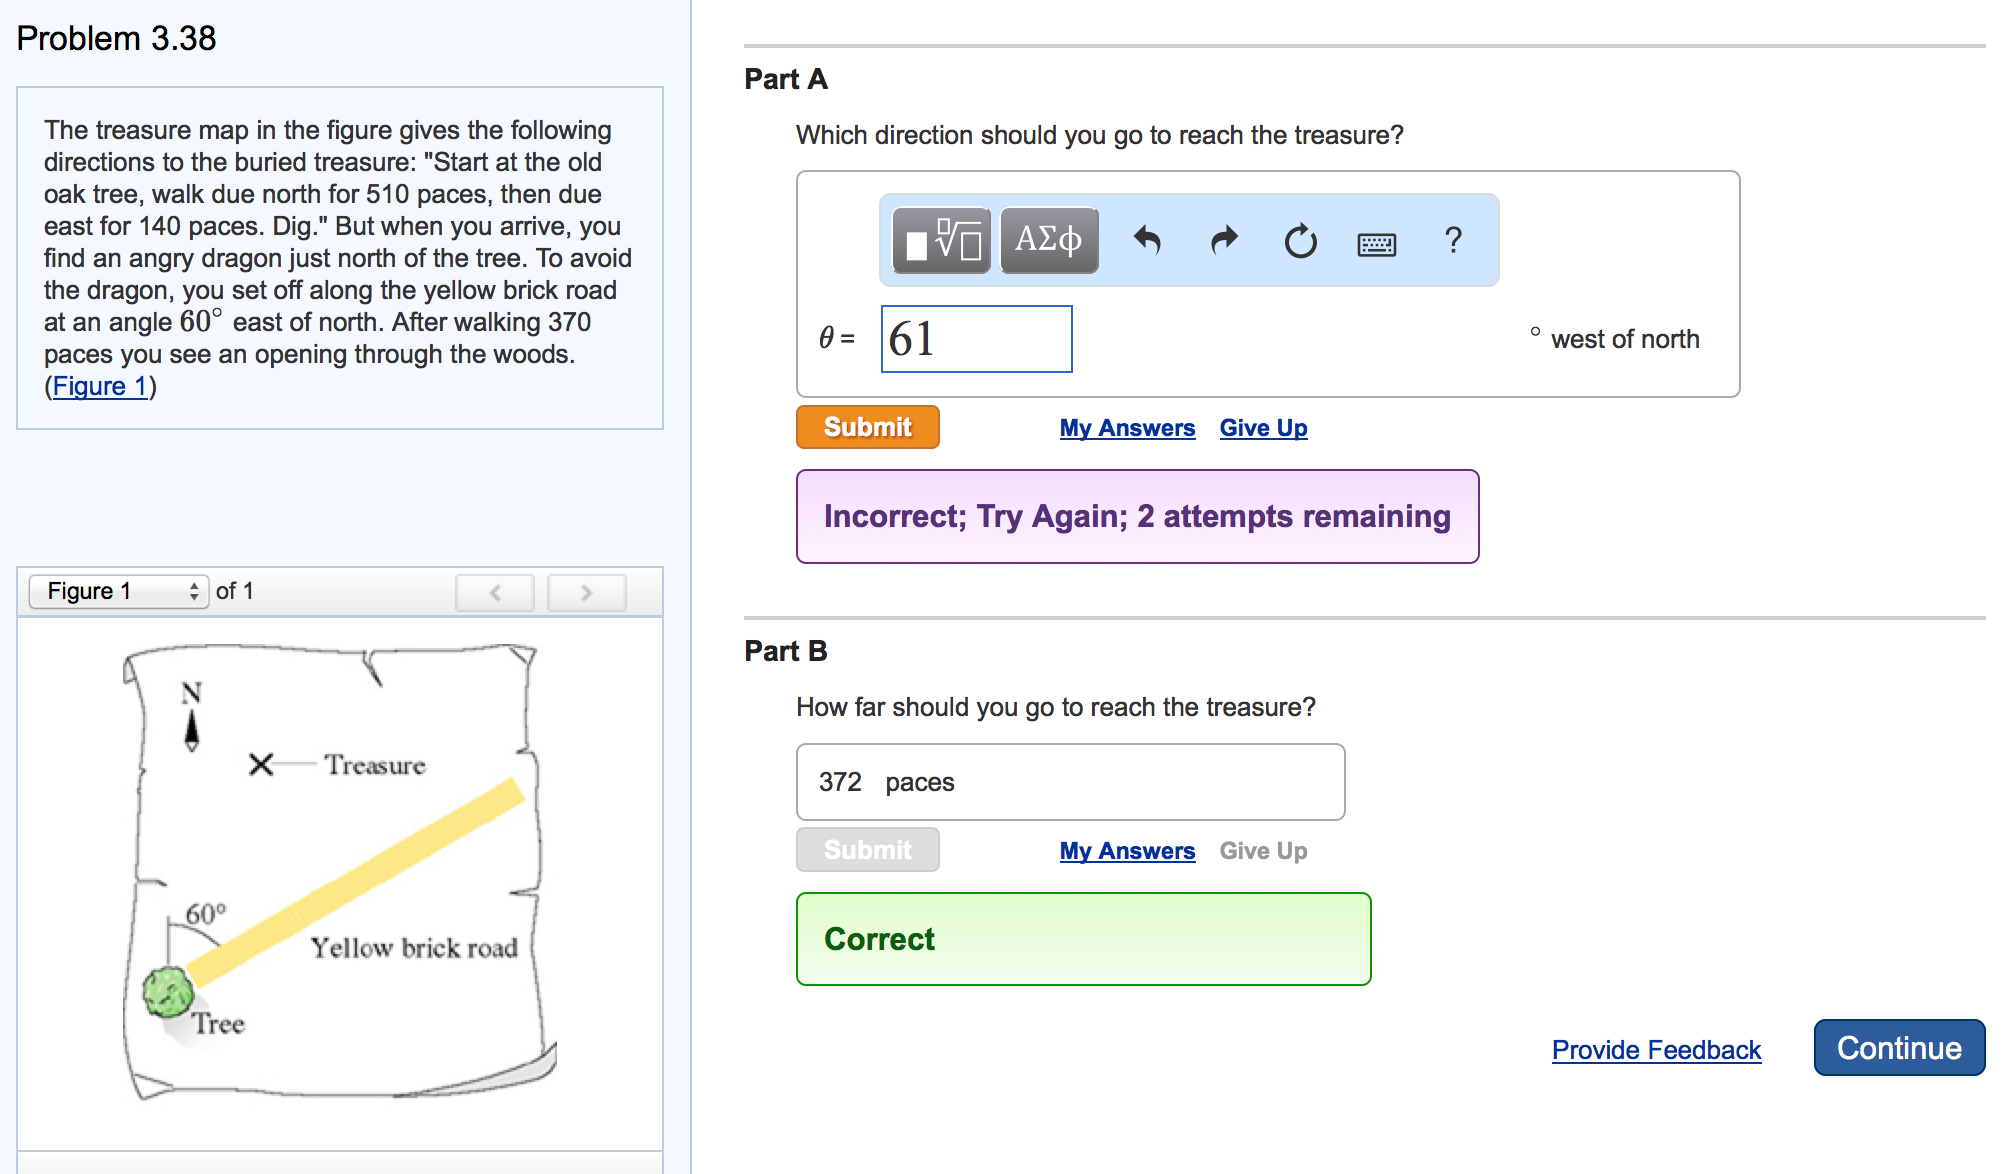Click Give Up for Part A
Screen dimensions: 2012x1174
point(1263,428)
